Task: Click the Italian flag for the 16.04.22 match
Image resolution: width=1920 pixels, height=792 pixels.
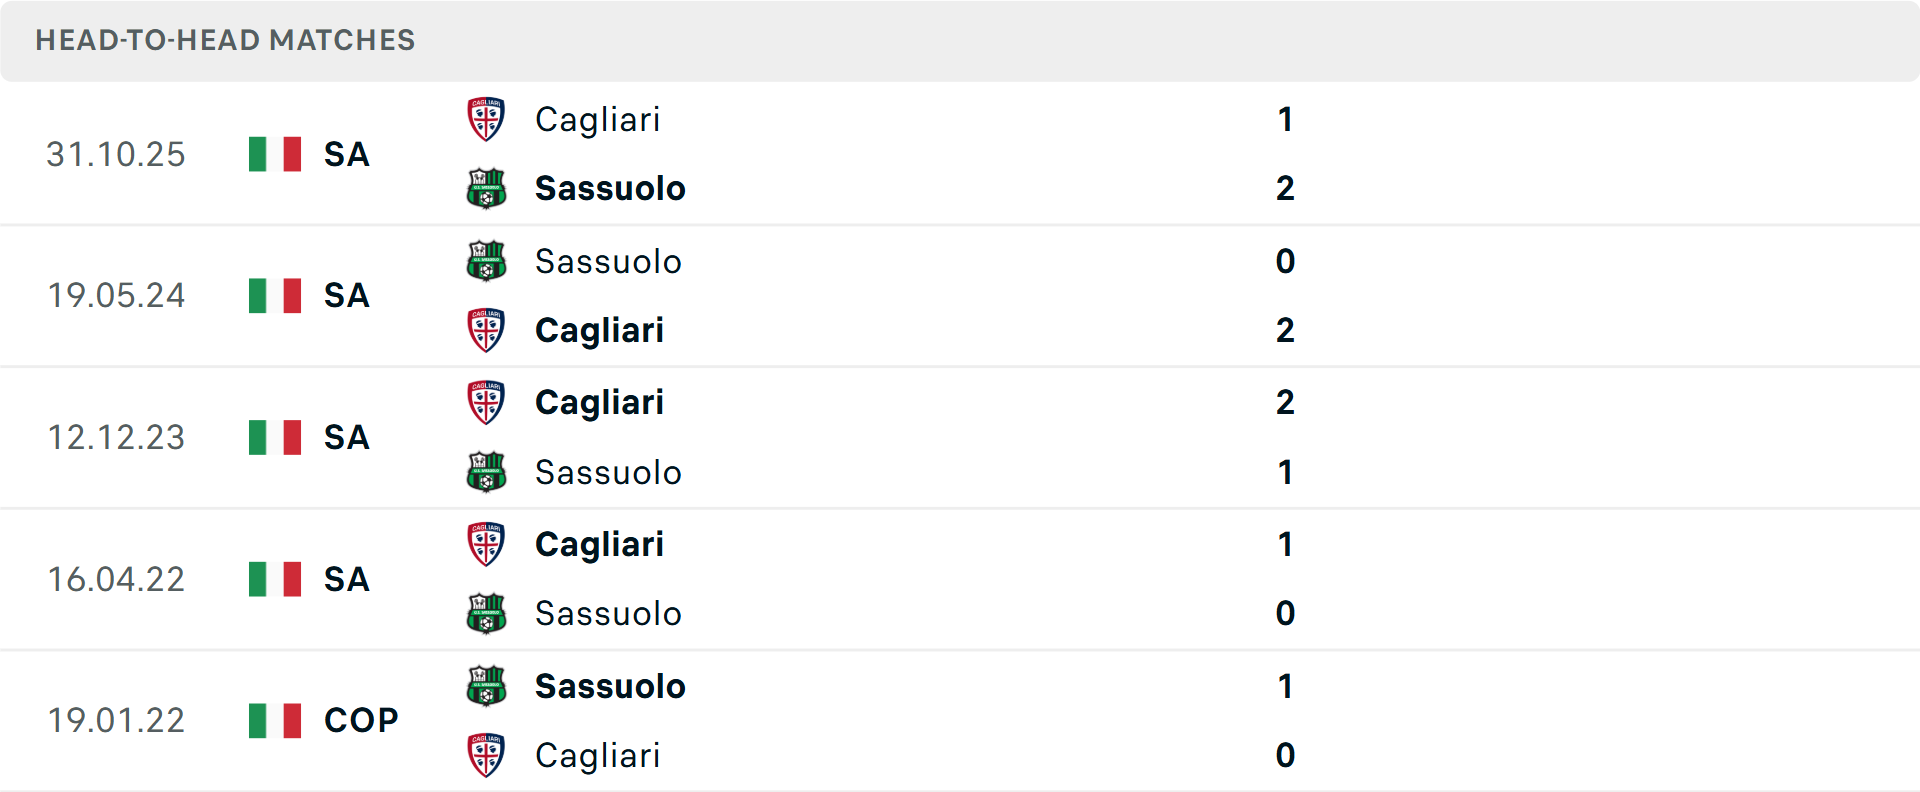Action: click(276, 578)
